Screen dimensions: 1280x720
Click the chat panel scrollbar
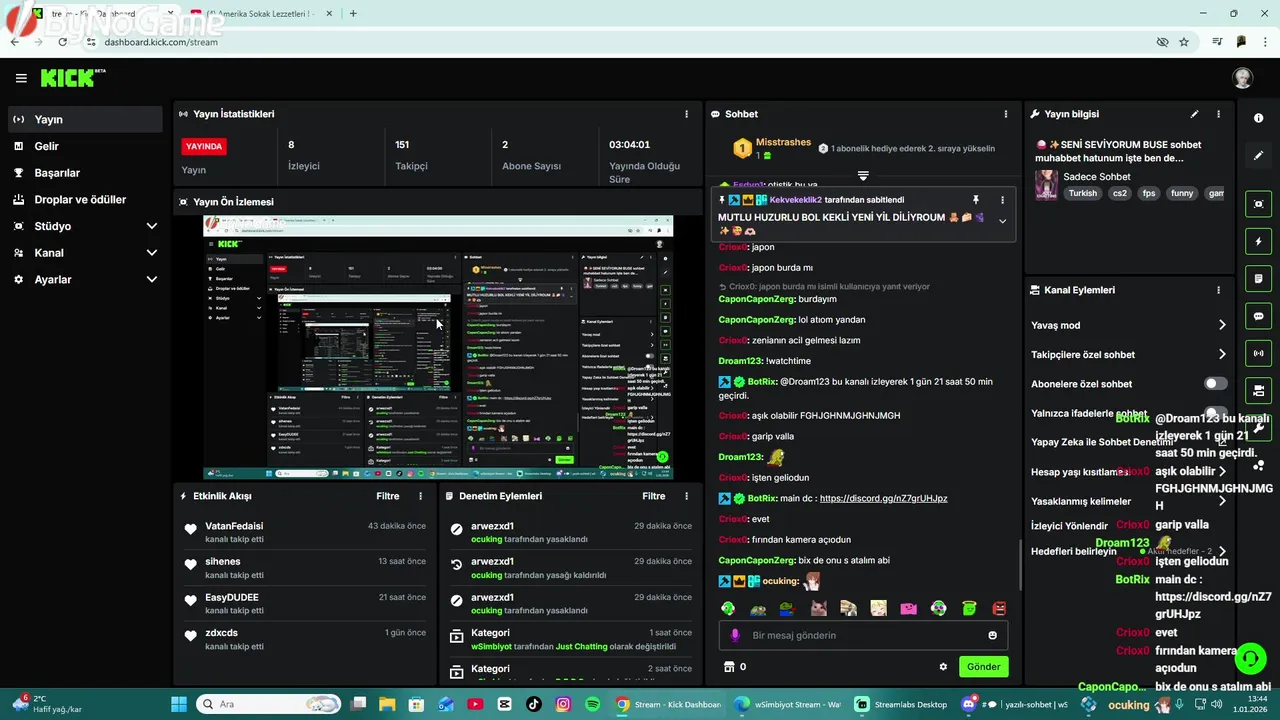pyautogui.click(x=1019, y=565)
